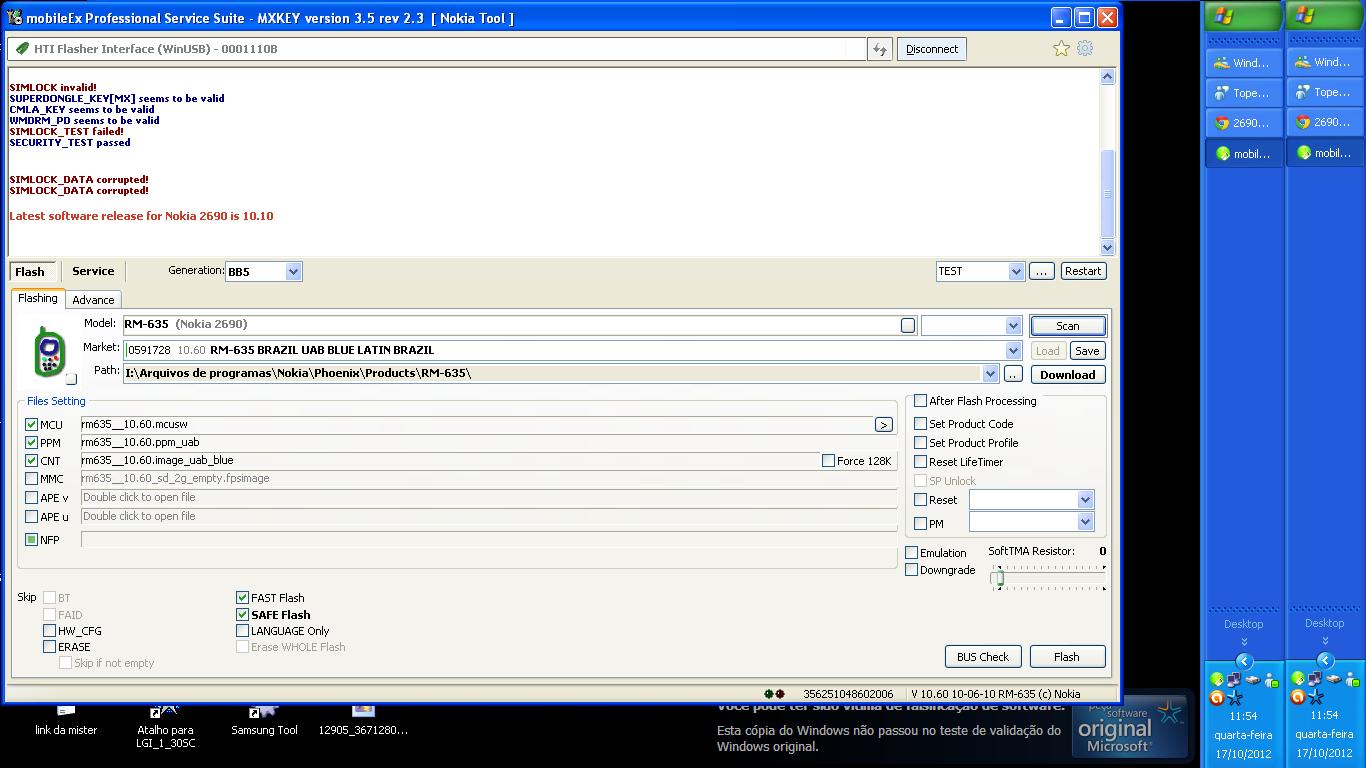This screenshot has height=768, width=1366.
Task: Open settings via the gear icon
Action: (1085, 48)
